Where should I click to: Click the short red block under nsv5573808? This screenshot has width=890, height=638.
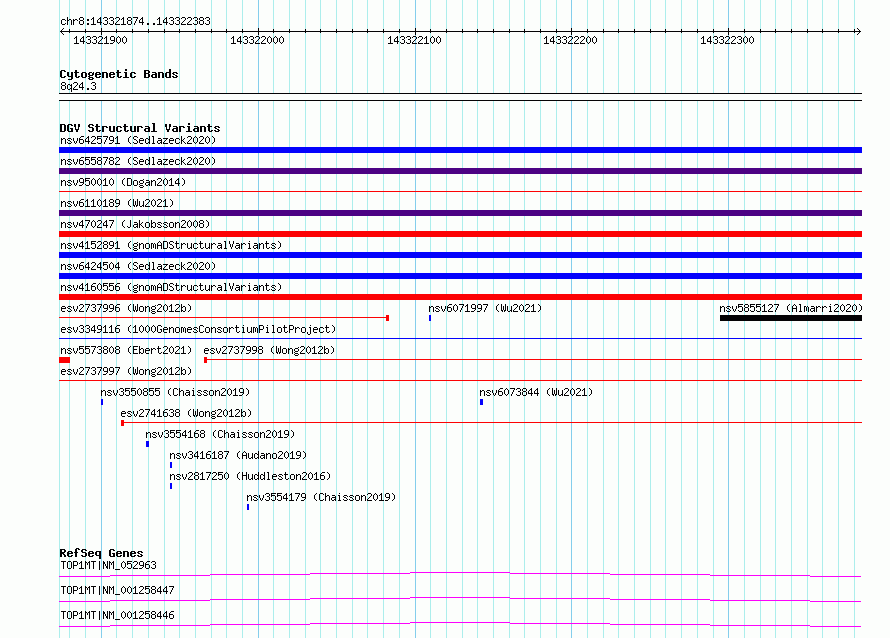[x=65, y=360]
